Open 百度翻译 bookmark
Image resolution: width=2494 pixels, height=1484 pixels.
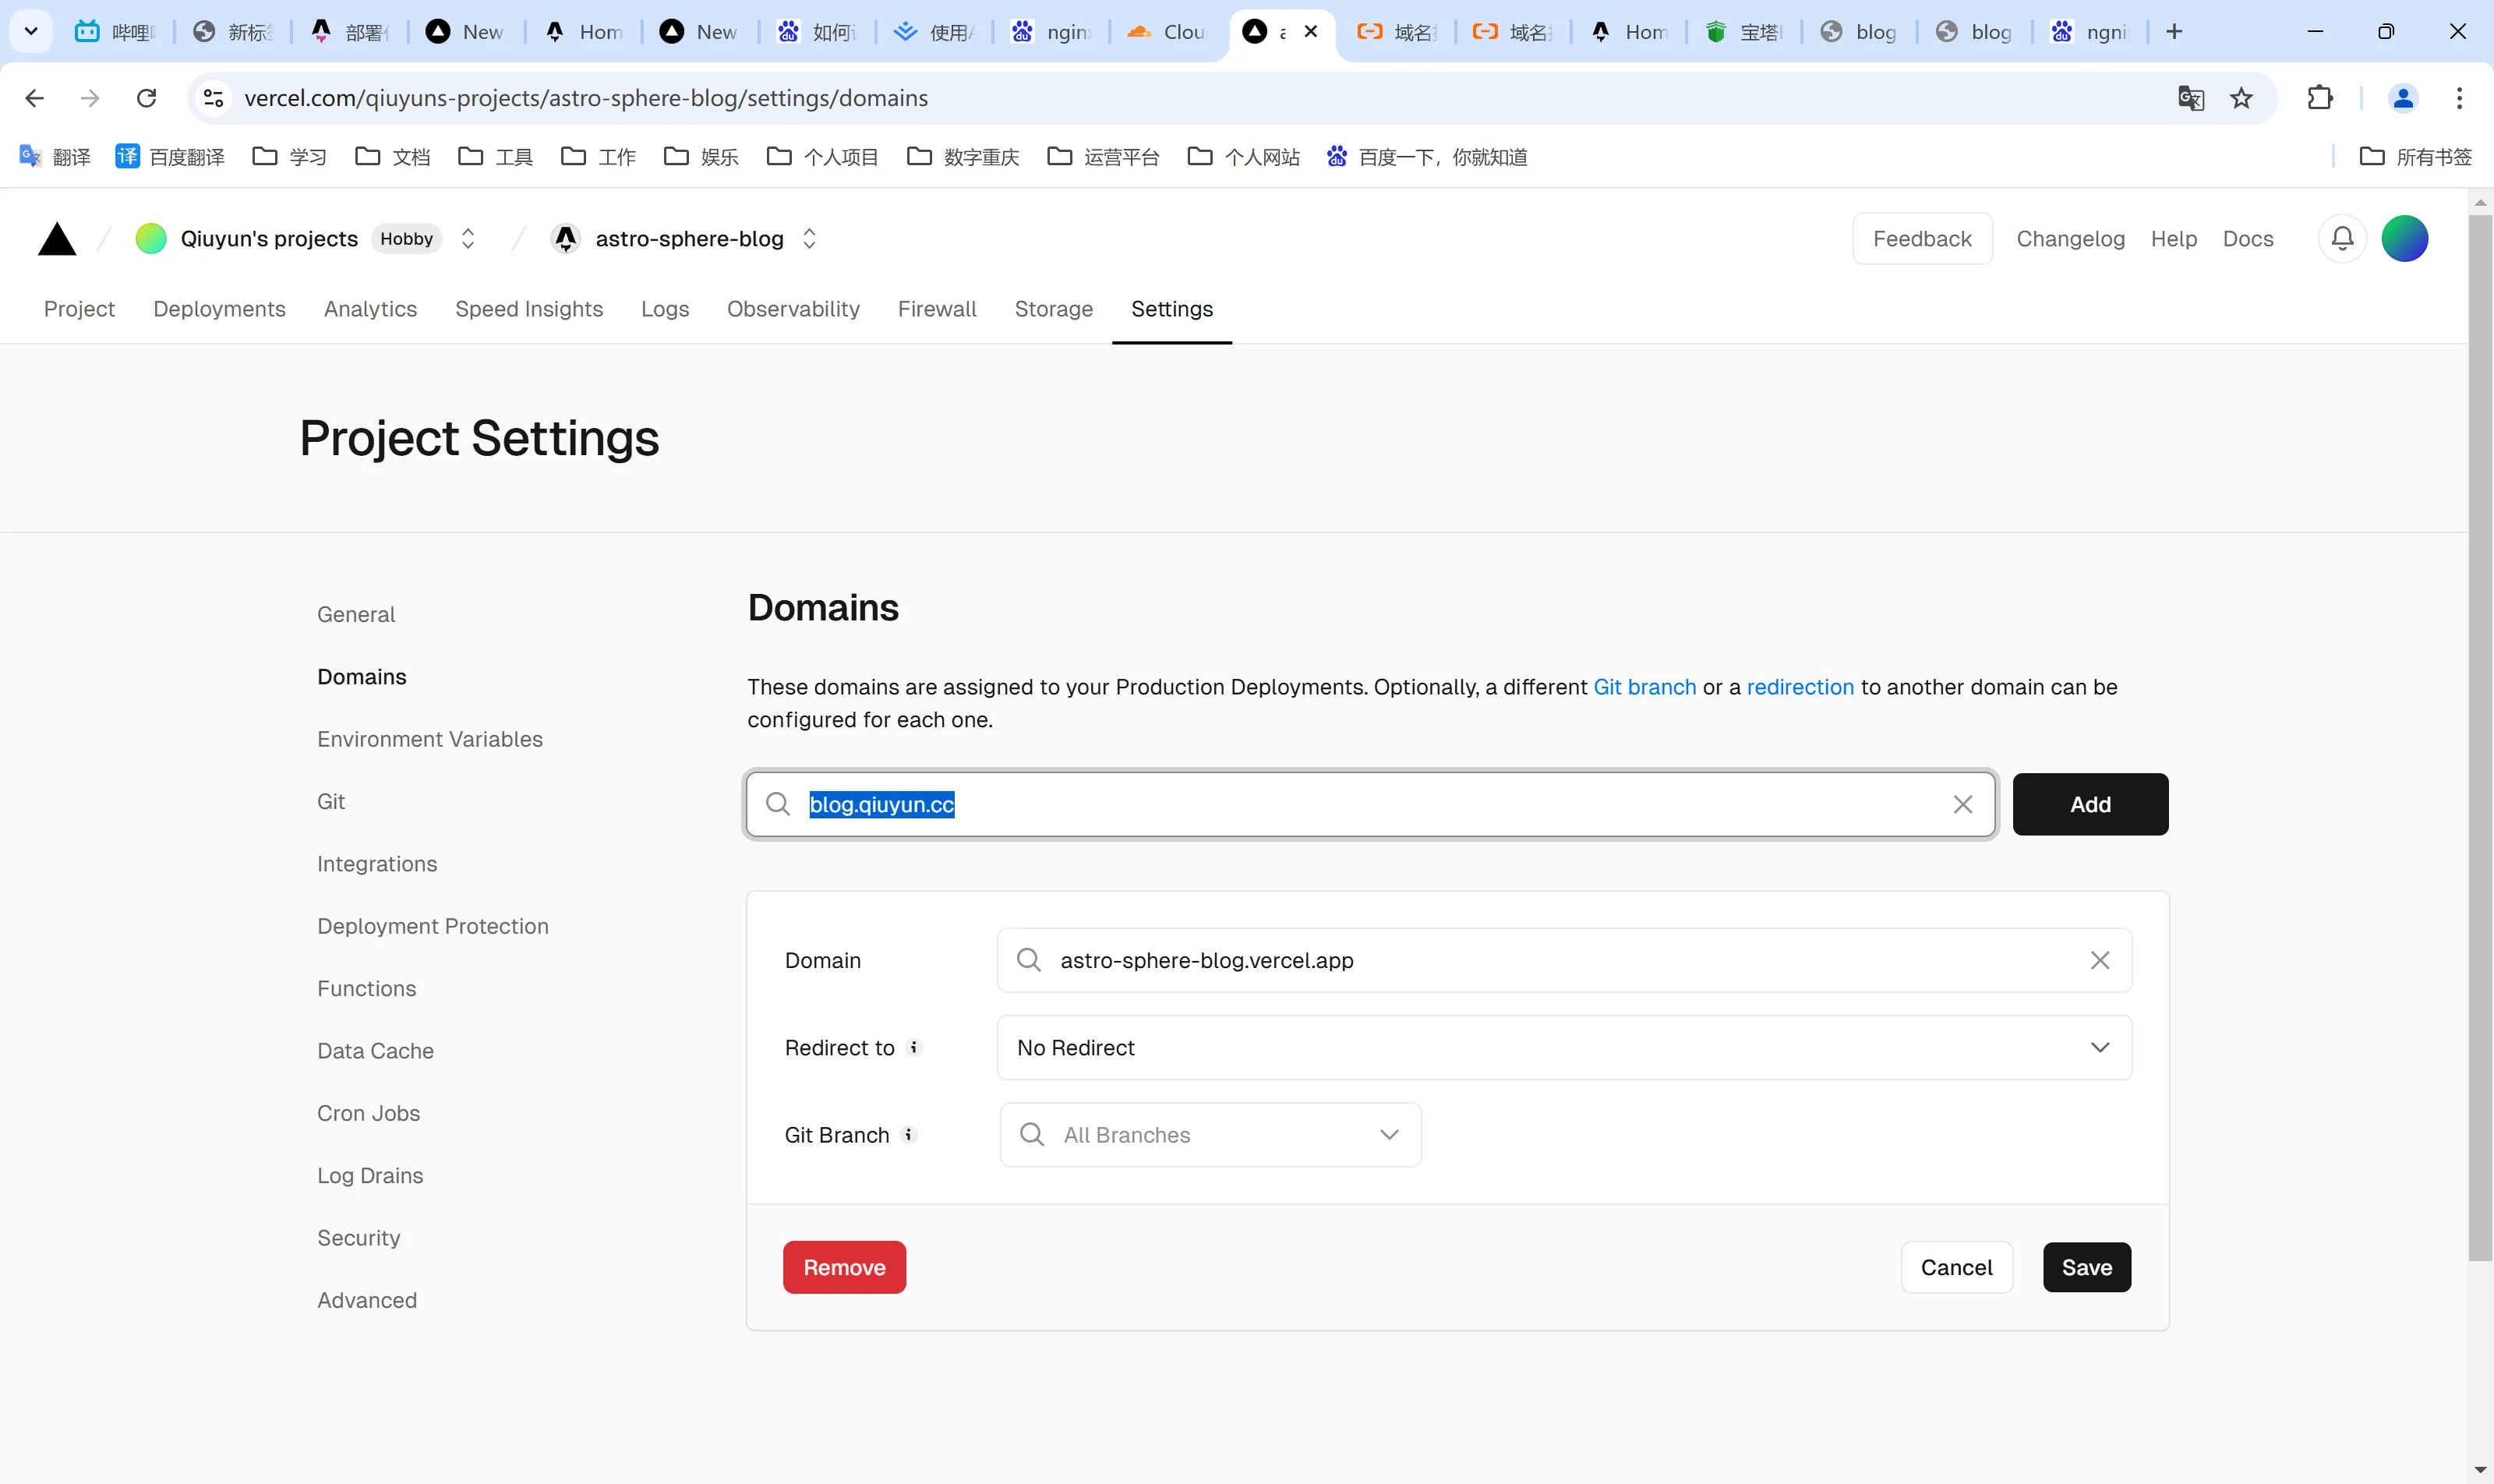click(169, 157)
